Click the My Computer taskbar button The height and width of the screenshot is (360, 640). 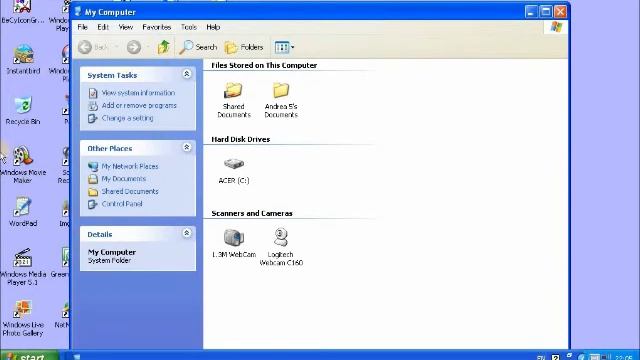(x=77, y=356)
